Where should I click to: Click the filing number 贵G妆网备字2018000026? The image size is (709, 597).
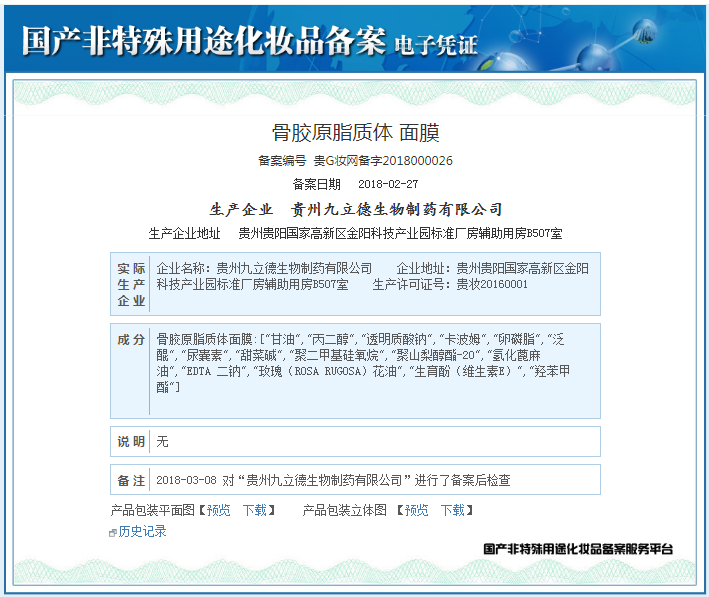tap(383, 161)
